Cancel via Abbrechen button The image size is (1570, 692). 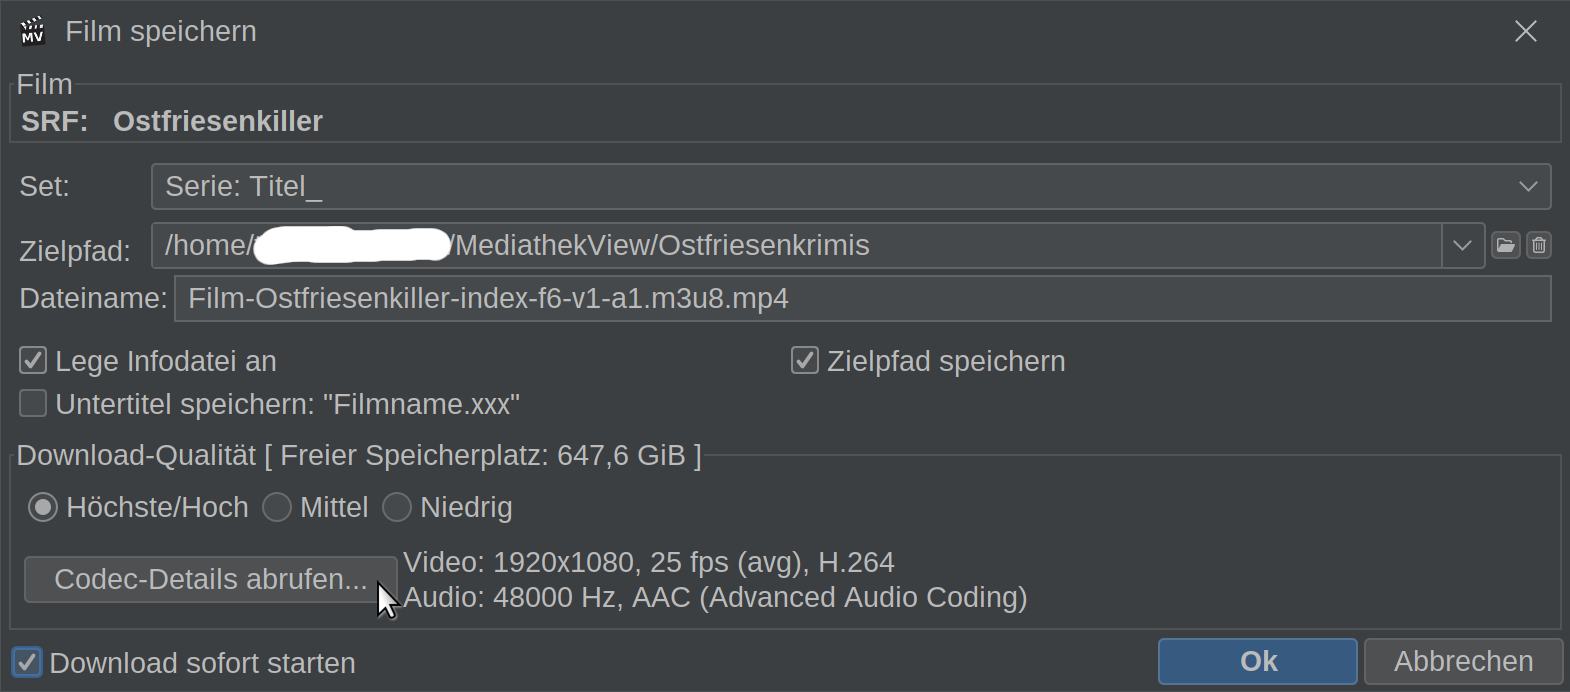[1463, 661]
